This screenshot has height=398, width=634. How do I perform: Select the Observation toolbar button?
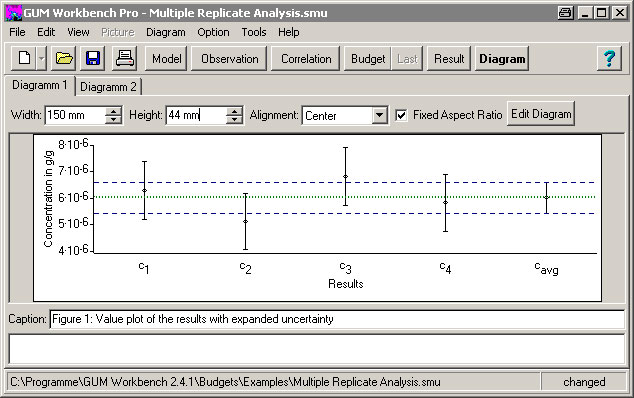pos(229,59)
